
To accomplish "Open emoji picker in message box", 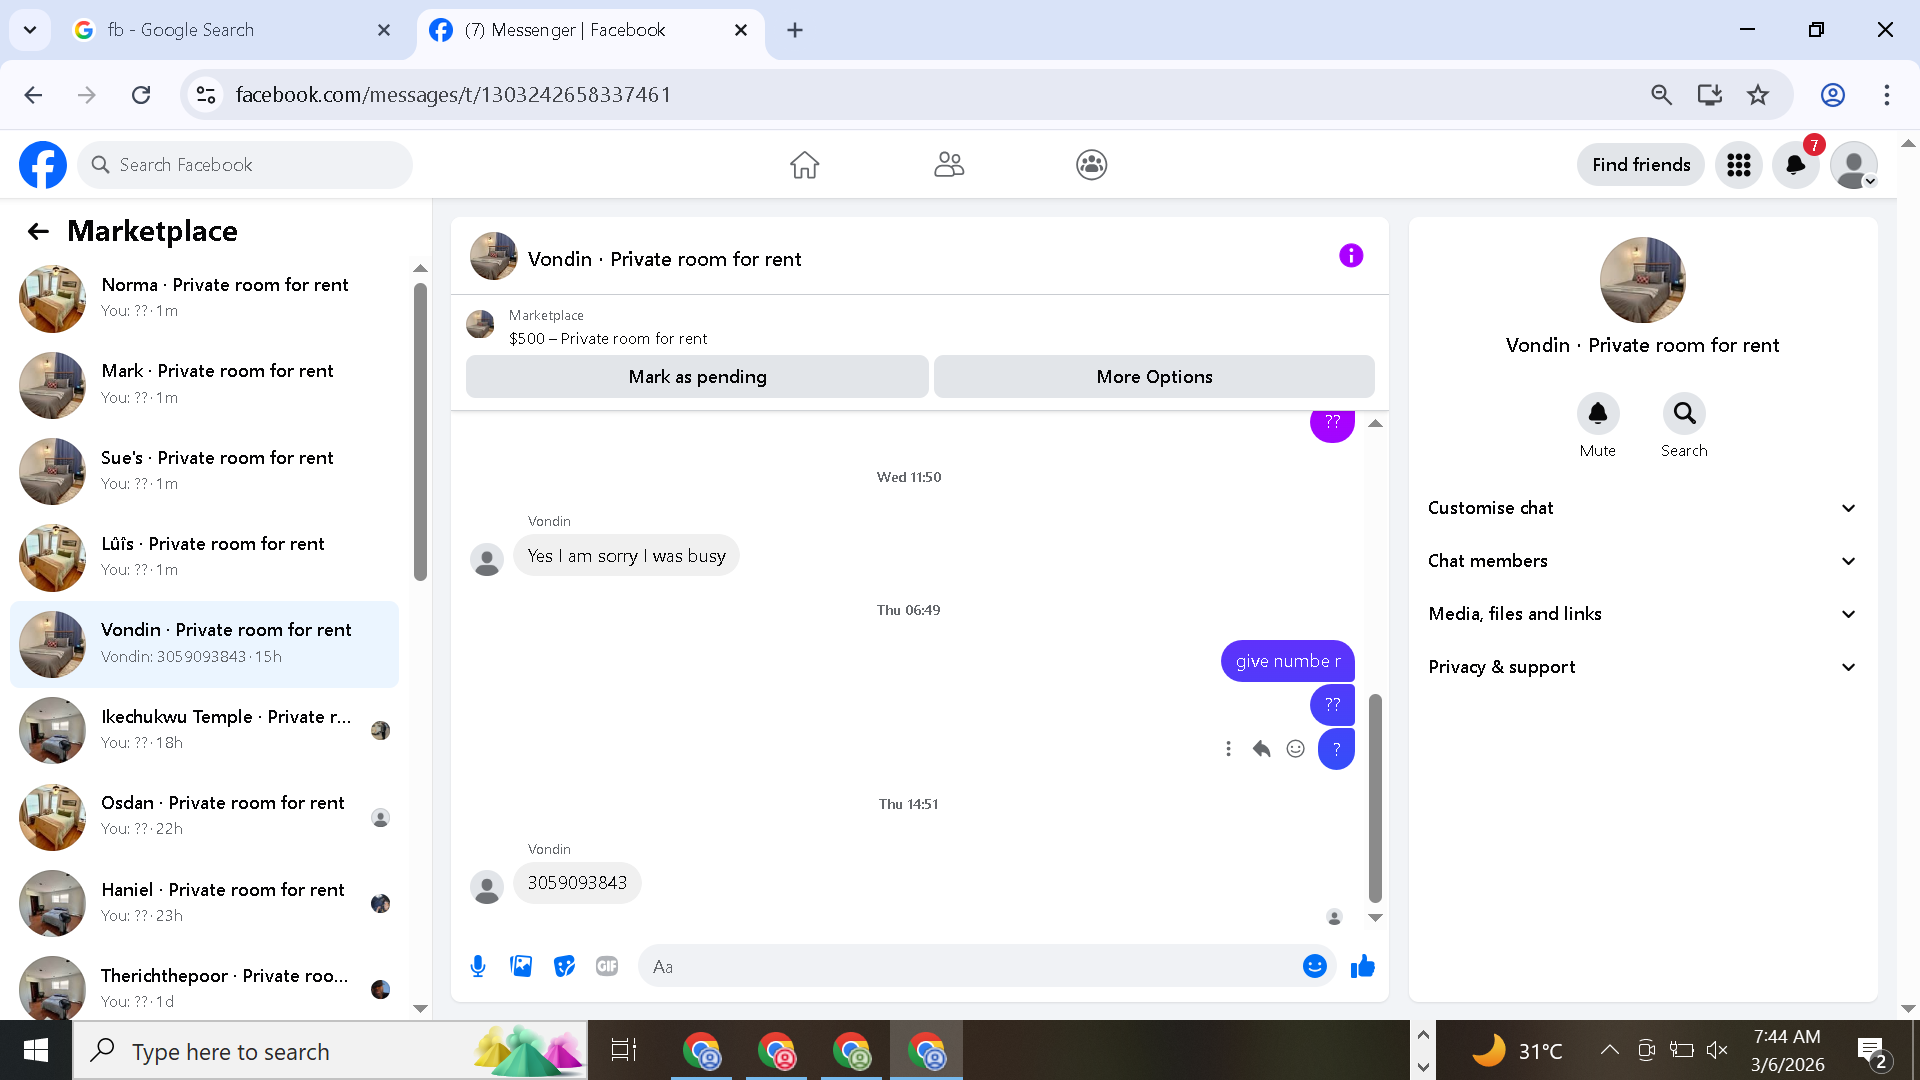I will pos(1314,966).
